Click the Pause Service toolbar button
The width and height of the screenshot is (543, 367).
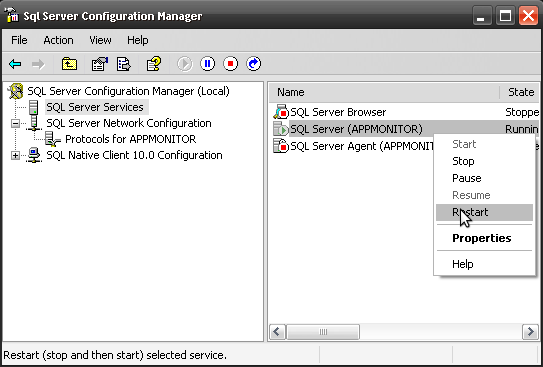[x=207, y=64]
